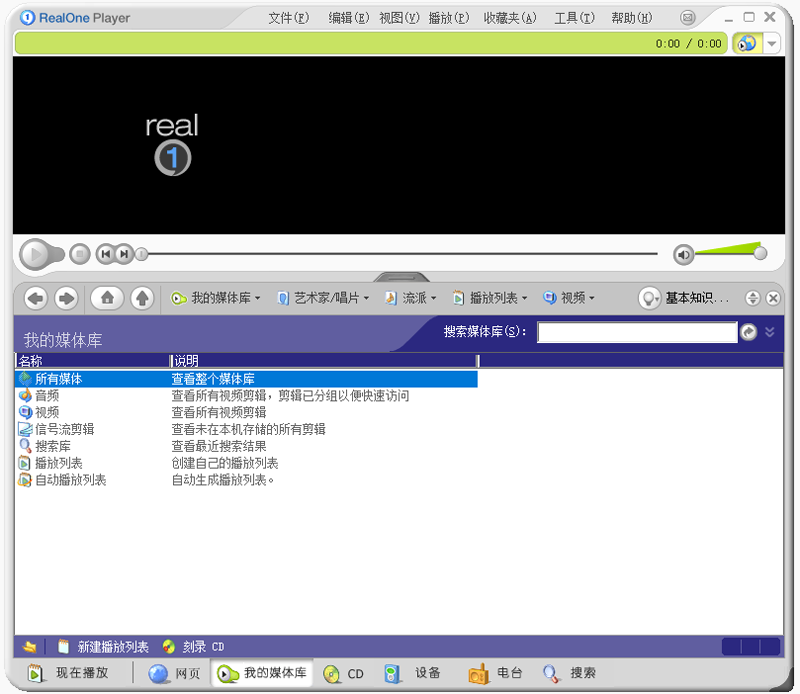Click the 刻录 CD button

194,647
